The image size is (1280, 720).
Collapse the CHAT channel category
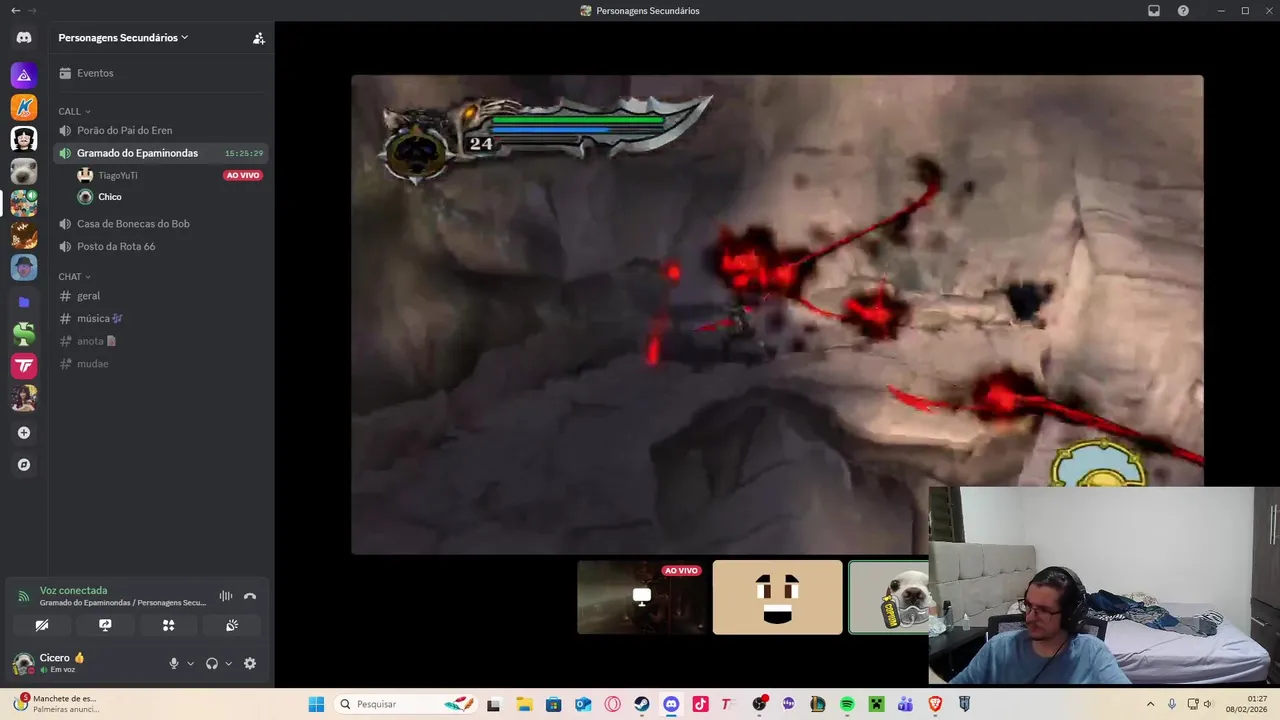point(74,277)
